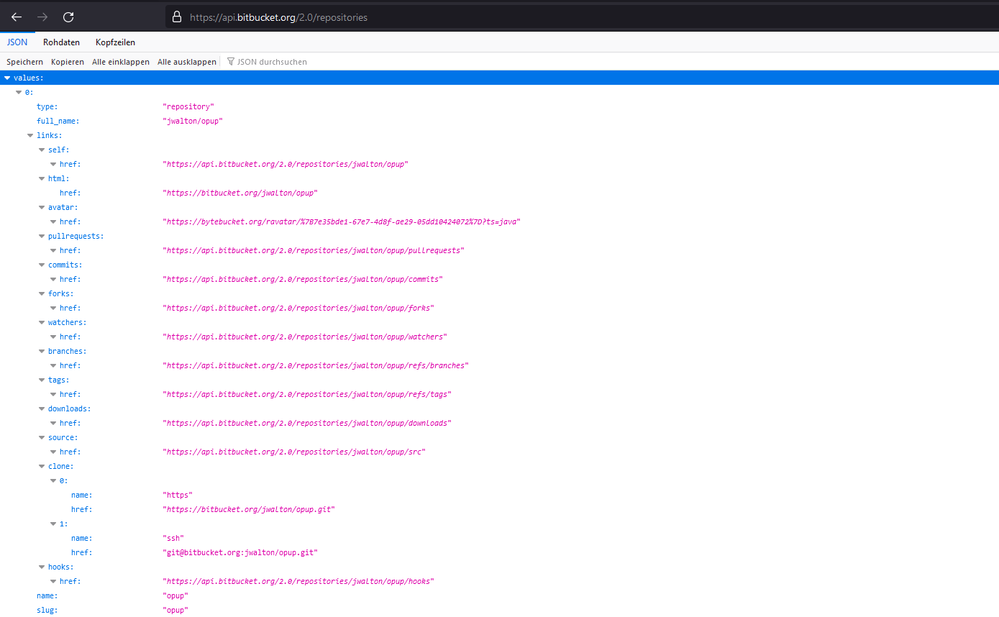This screenshot has width=999, height=617.
Task: Click Alle ausklappen to expand everything
Action: click(187, 62)
